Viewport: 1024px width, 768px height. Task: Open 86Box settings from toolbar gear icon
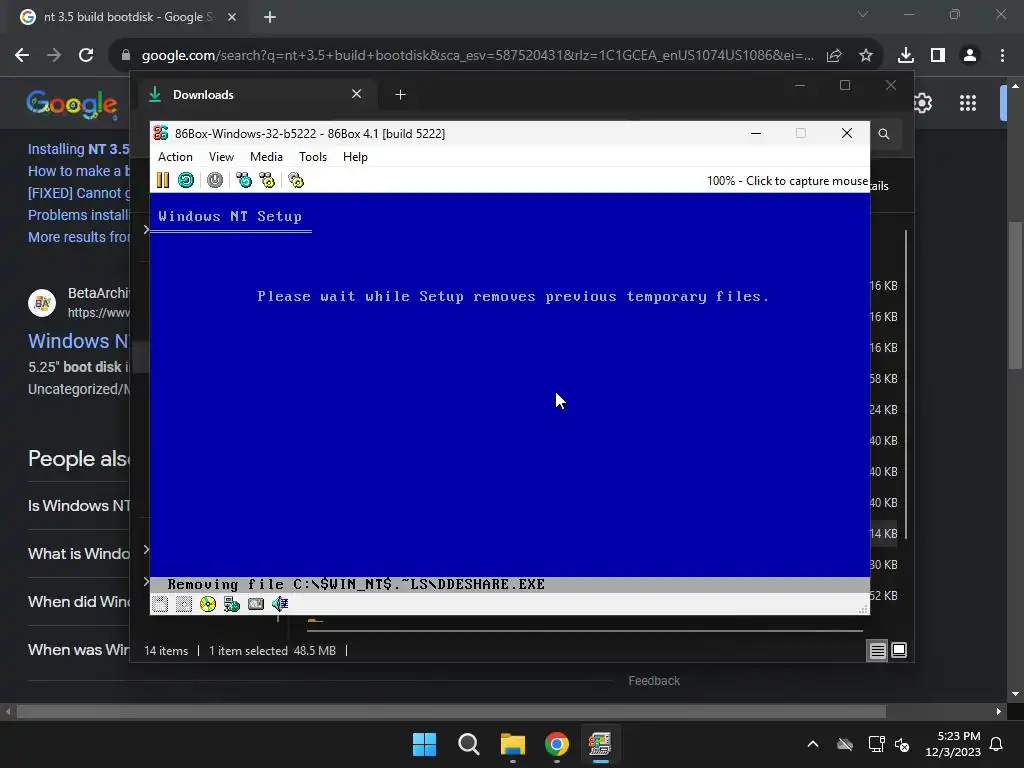click(296, 180)
